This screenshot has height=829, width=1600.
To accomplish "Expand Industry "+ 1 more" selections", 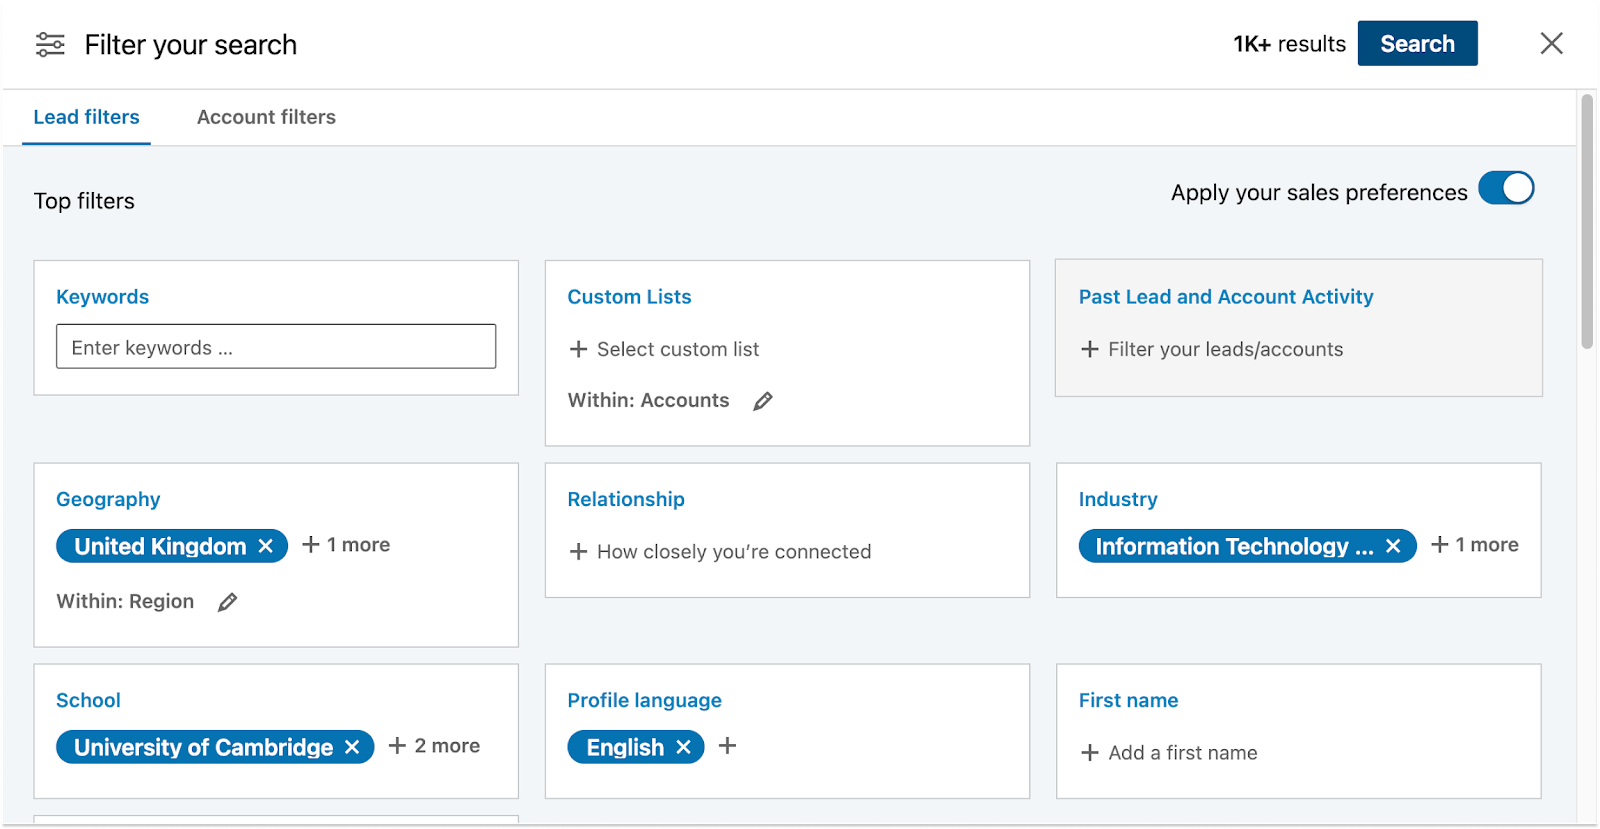I will (x=1475, y=545).
